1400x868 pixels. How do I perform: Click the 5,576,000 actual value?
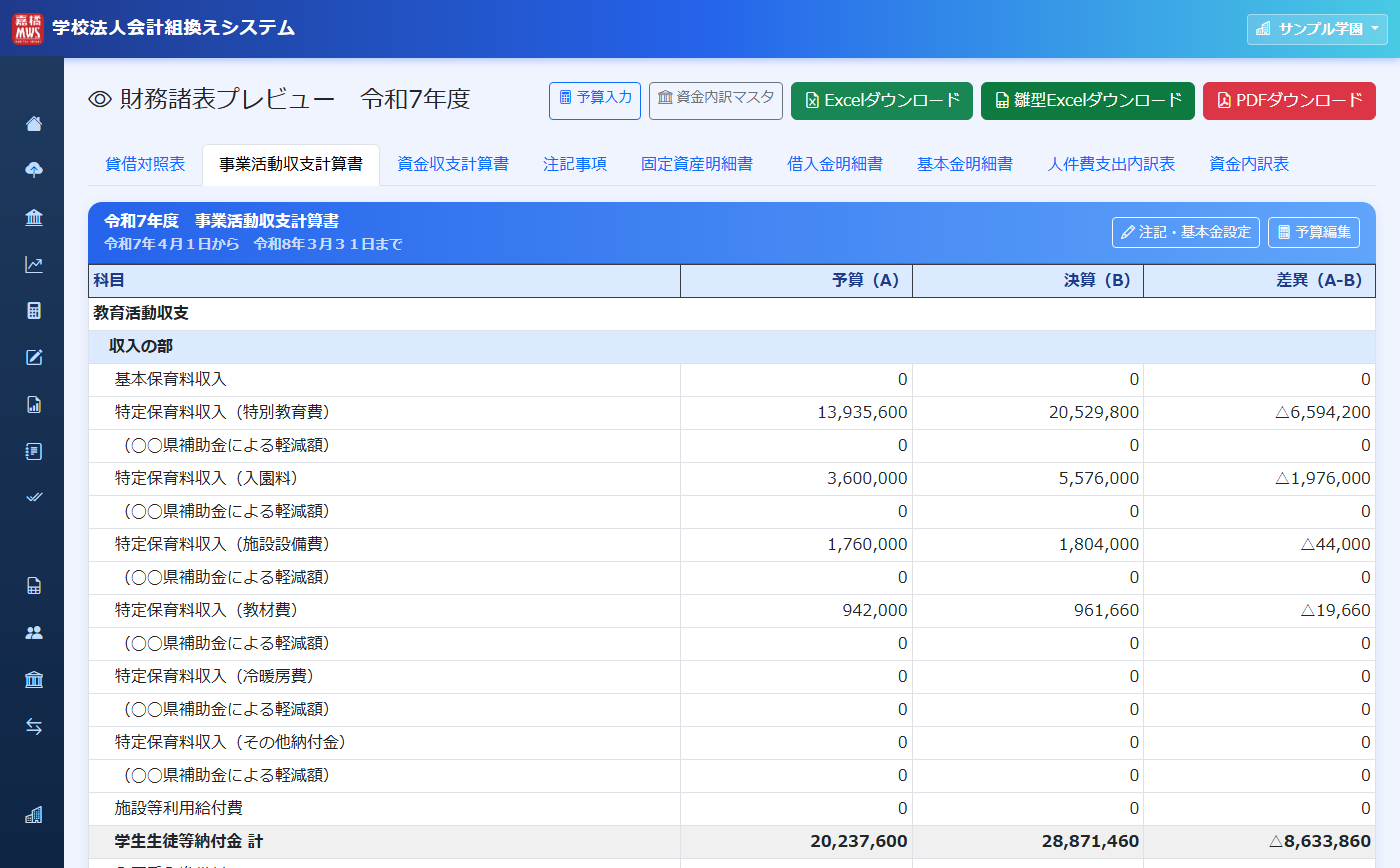click(1098, 479)
